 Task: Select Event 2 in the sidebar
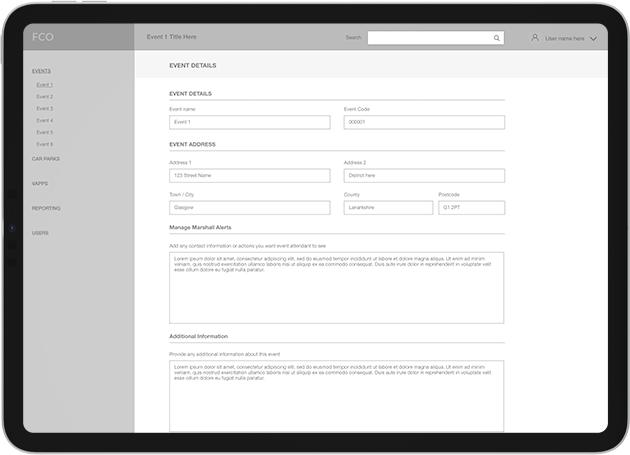(45, 97)
